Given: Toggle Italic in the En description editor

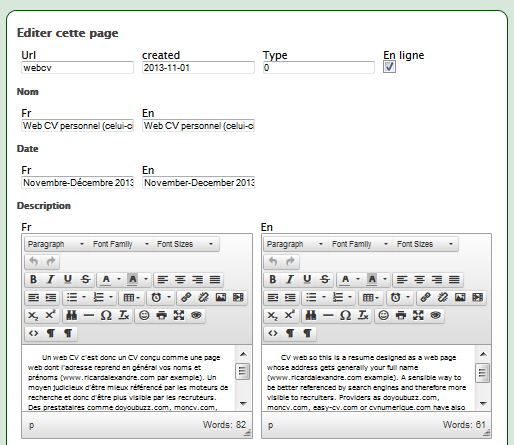Looking at the screenshot, I should (290, 279).
